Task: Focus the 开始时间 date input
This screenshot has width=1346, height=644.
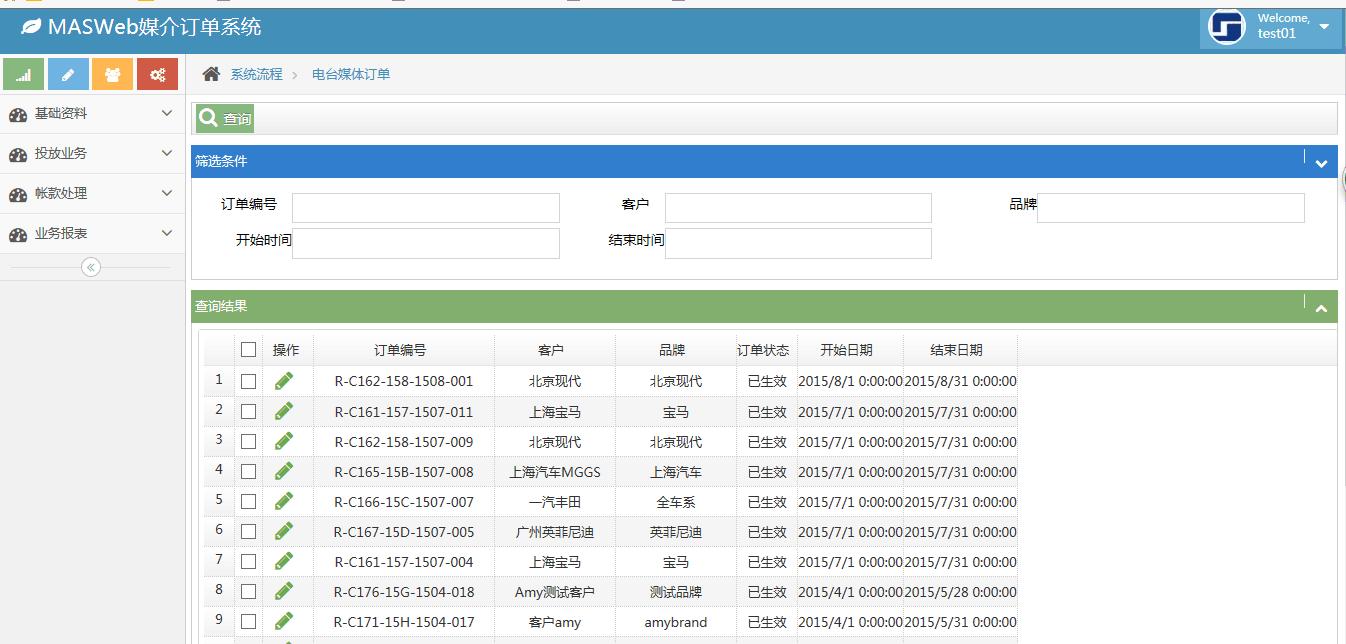Action: click(426, 243)
